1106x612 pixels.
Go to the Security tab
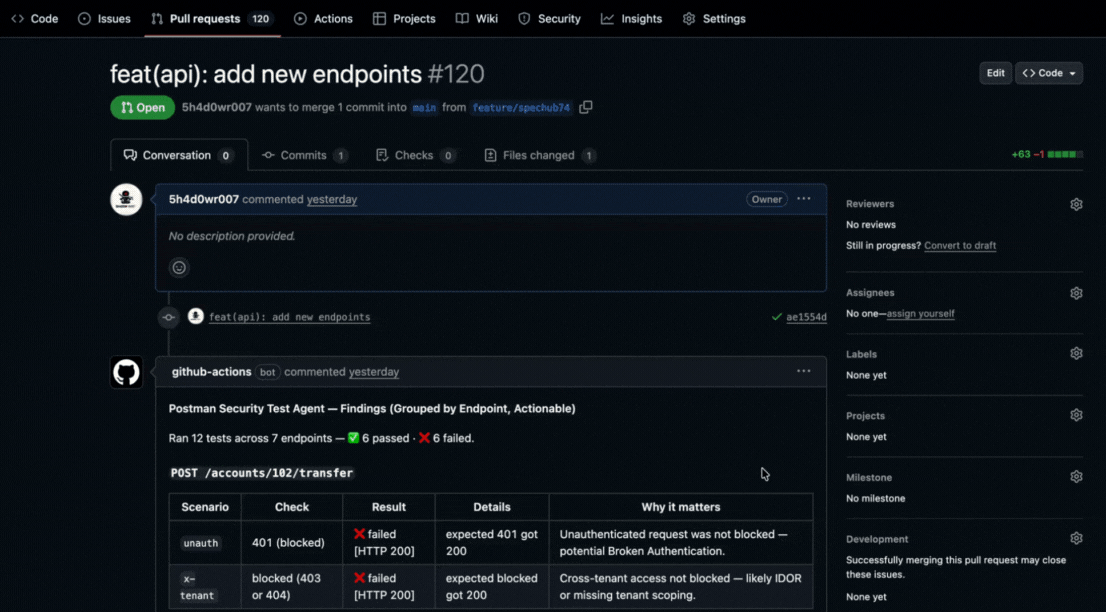[x=549, y=19]
